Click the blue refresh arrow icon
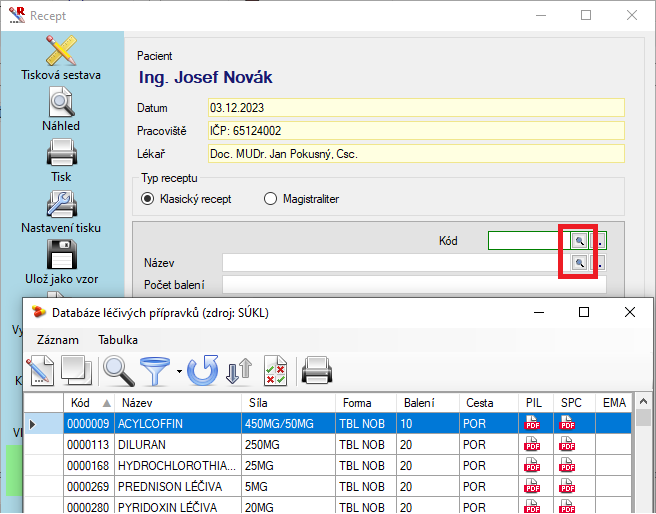This screenshot has width=656, height=514. 203,371
